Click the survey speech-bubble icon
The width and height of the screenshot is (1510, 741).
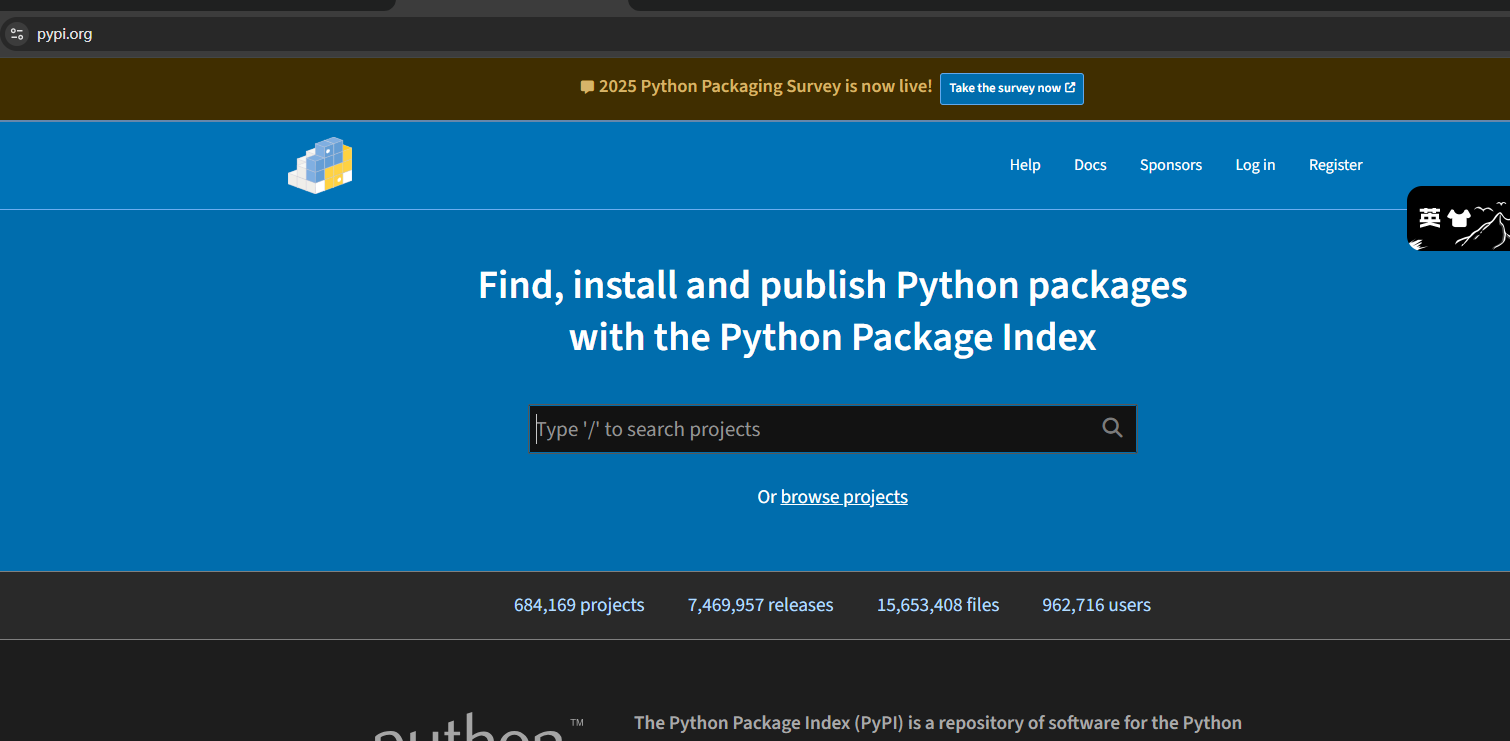(x=587, y=87)
